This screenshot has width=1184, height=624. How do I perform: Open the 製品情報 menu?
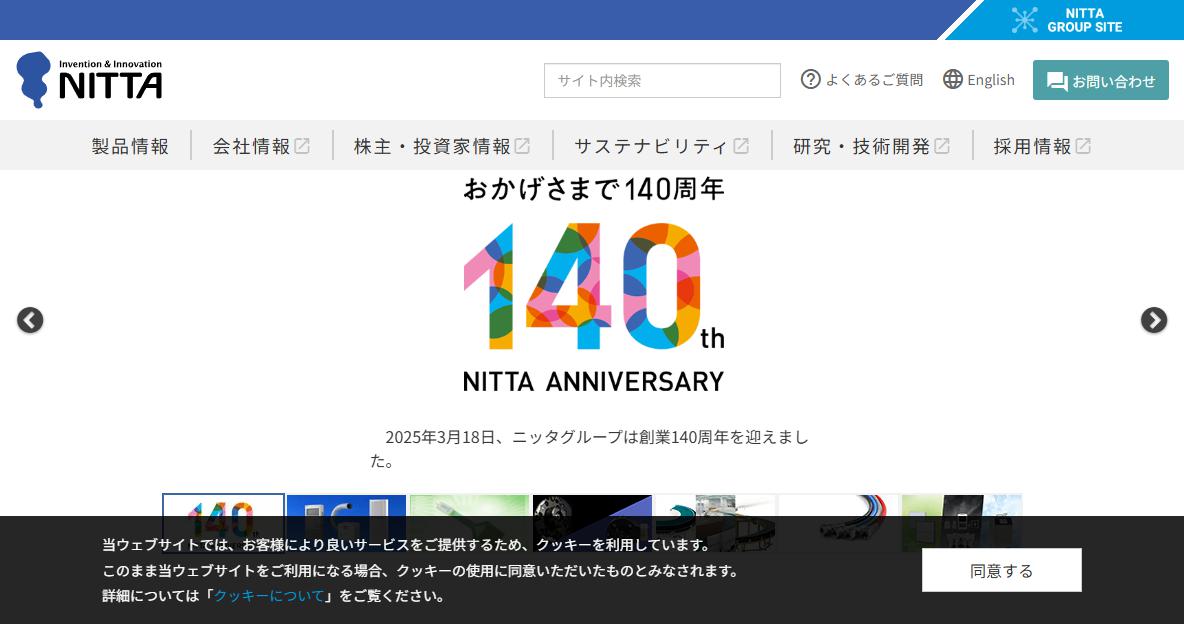(130, 146)
